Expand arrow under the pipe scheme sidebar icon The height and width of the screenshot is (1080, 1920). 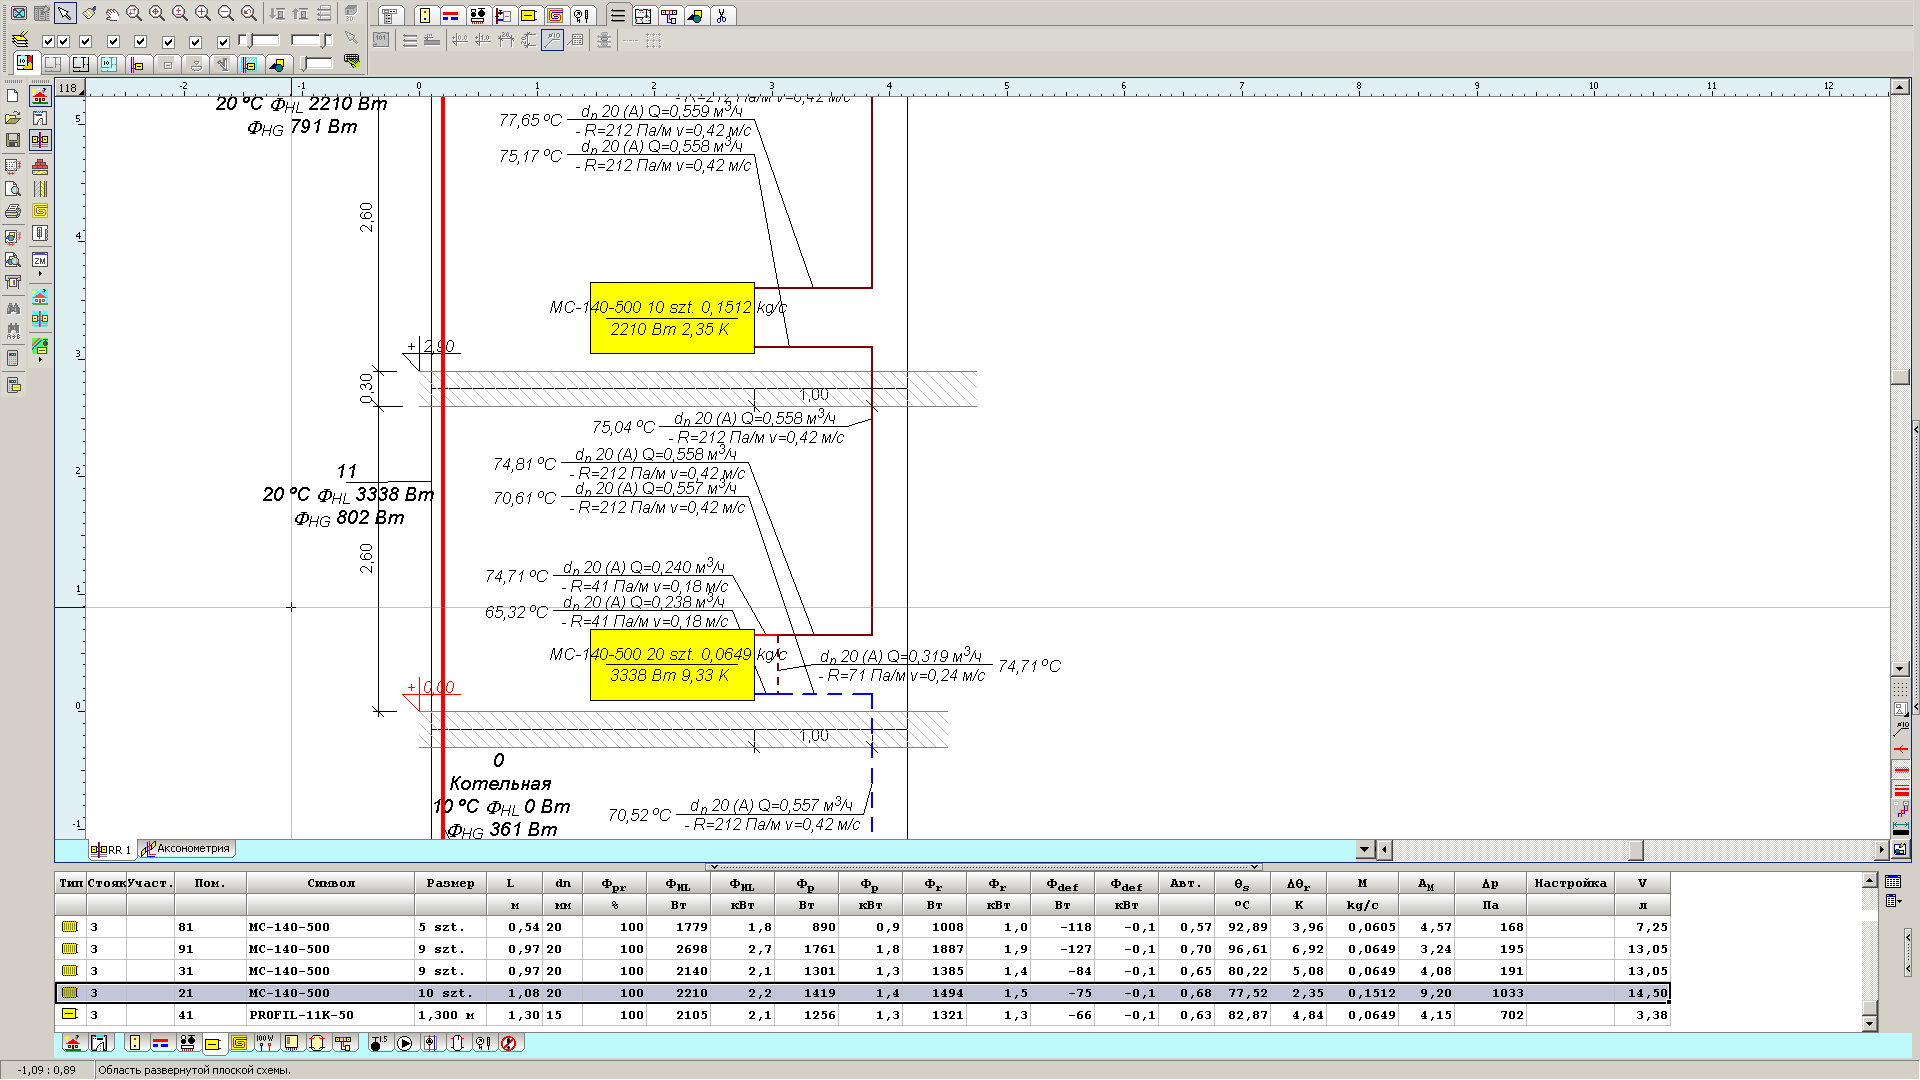(40, 359)
